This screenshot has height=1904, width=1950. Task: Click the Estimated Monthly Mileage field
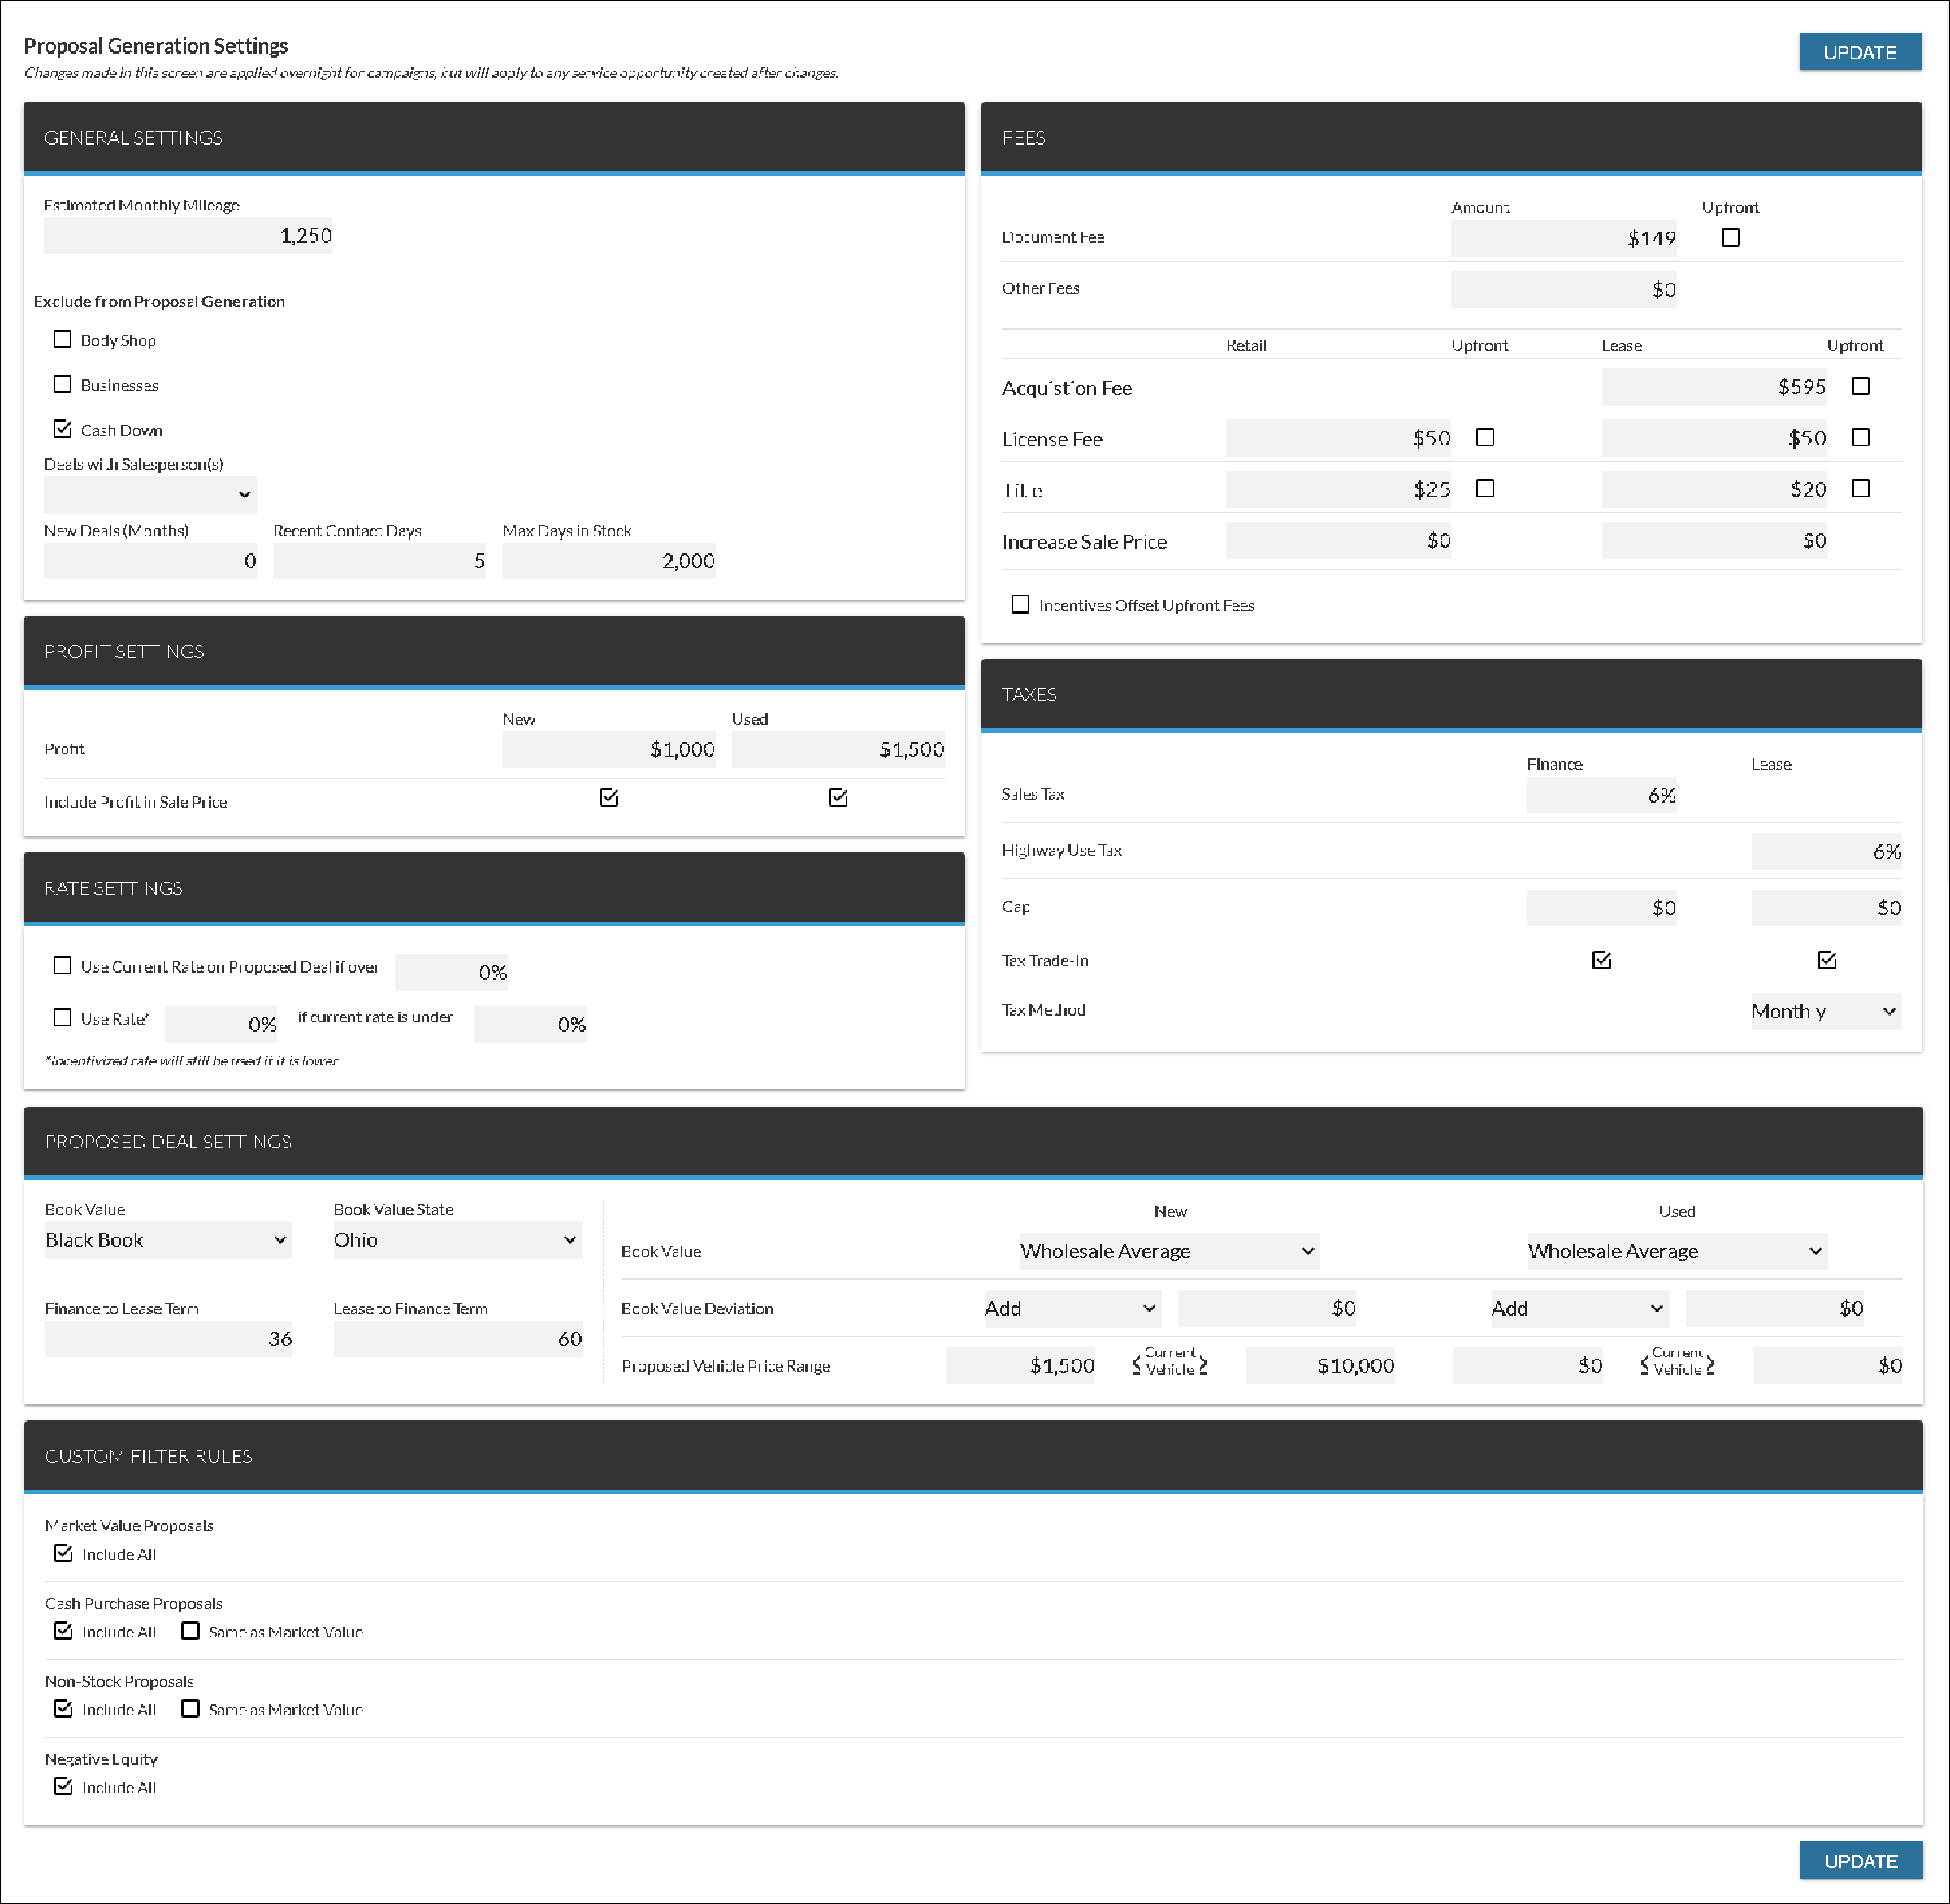pos(188,236)
